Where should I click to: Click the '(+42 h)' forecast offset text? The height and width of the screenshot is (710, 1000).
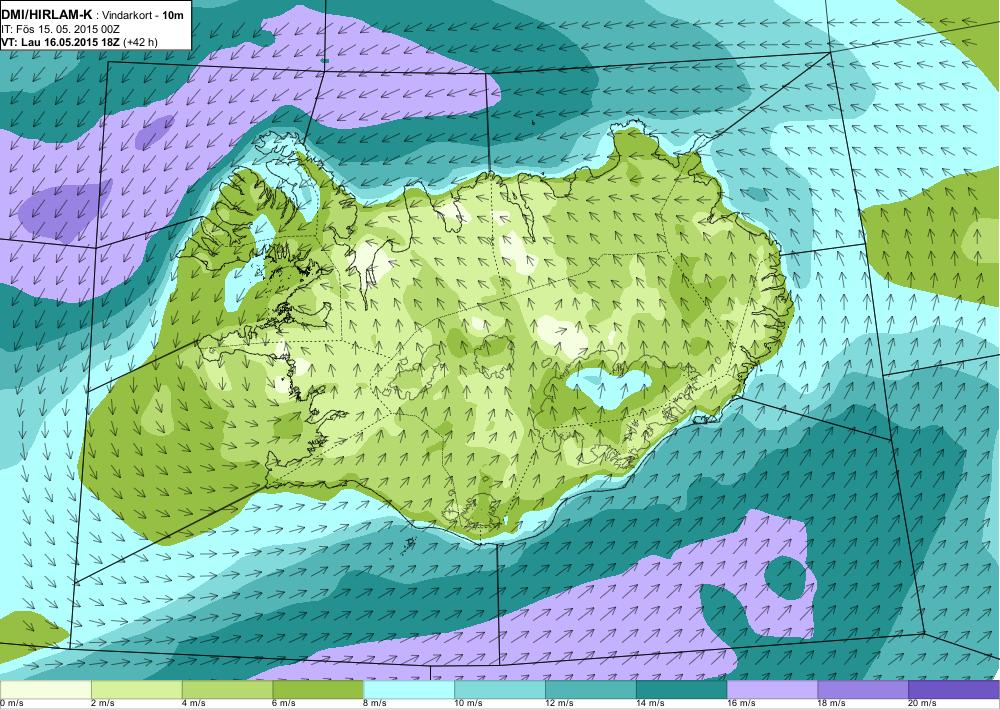point(140,42)
